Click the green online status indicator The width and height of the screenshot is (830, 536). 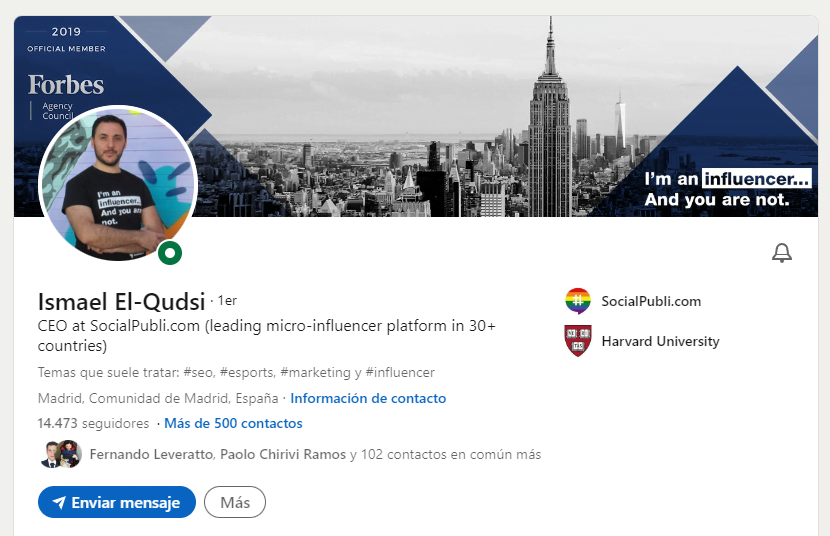170,253
